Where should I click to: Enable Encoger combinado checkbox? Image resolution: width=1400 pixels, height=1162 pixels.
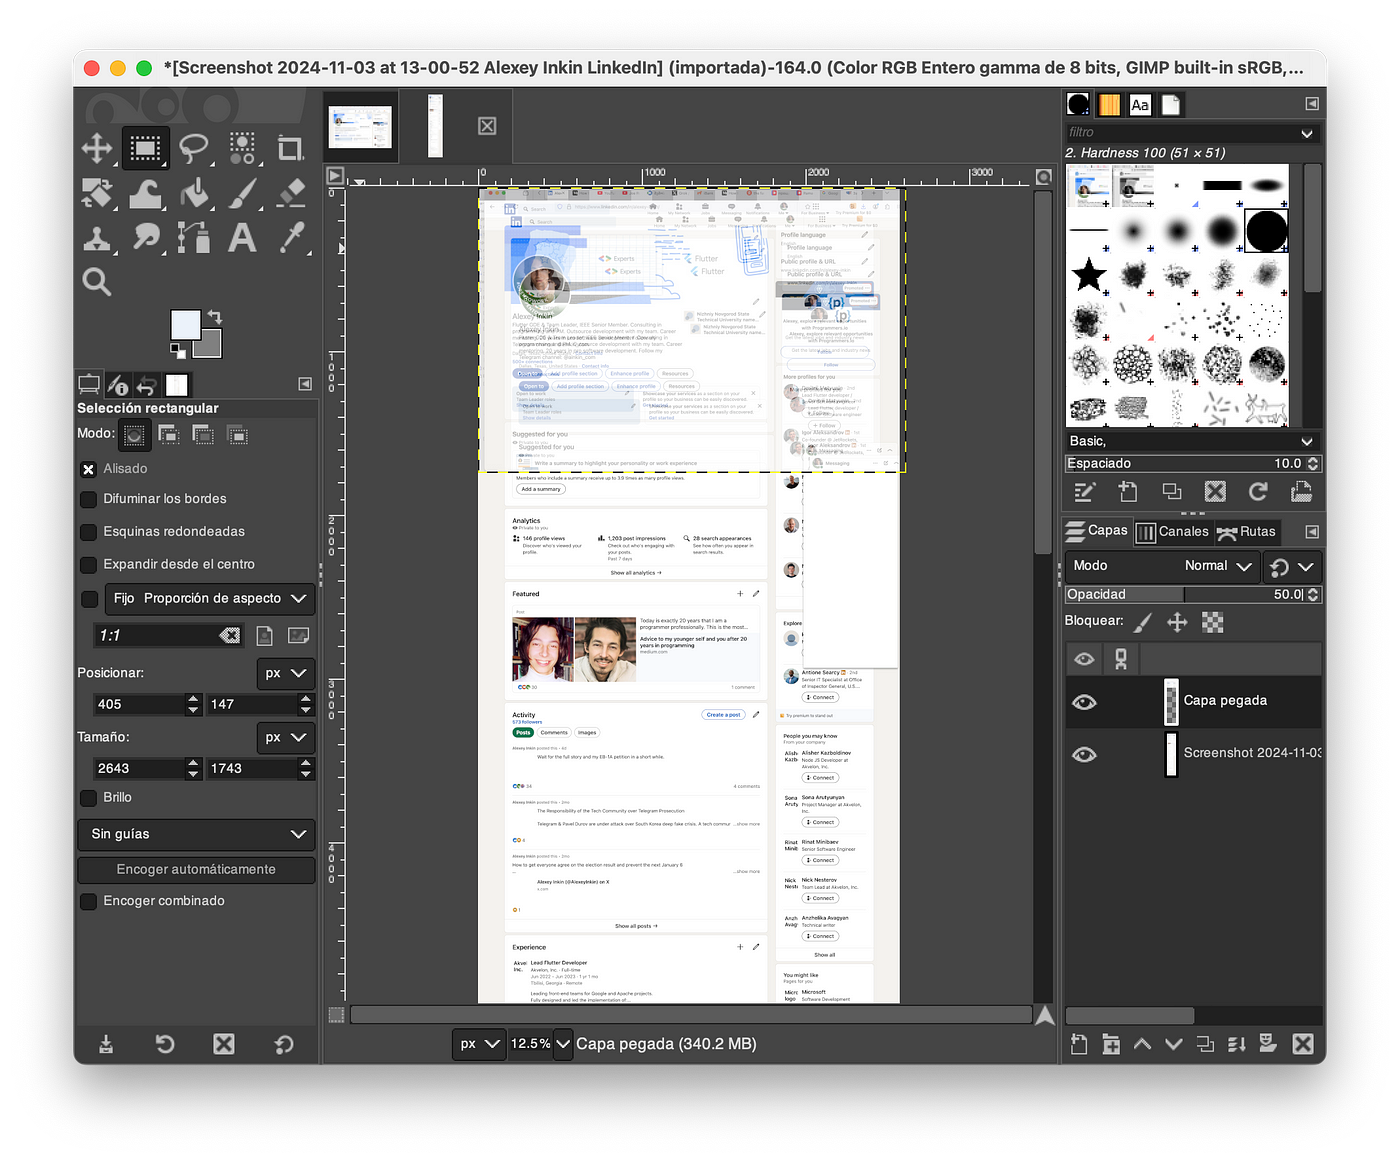(x=88, y=902)
